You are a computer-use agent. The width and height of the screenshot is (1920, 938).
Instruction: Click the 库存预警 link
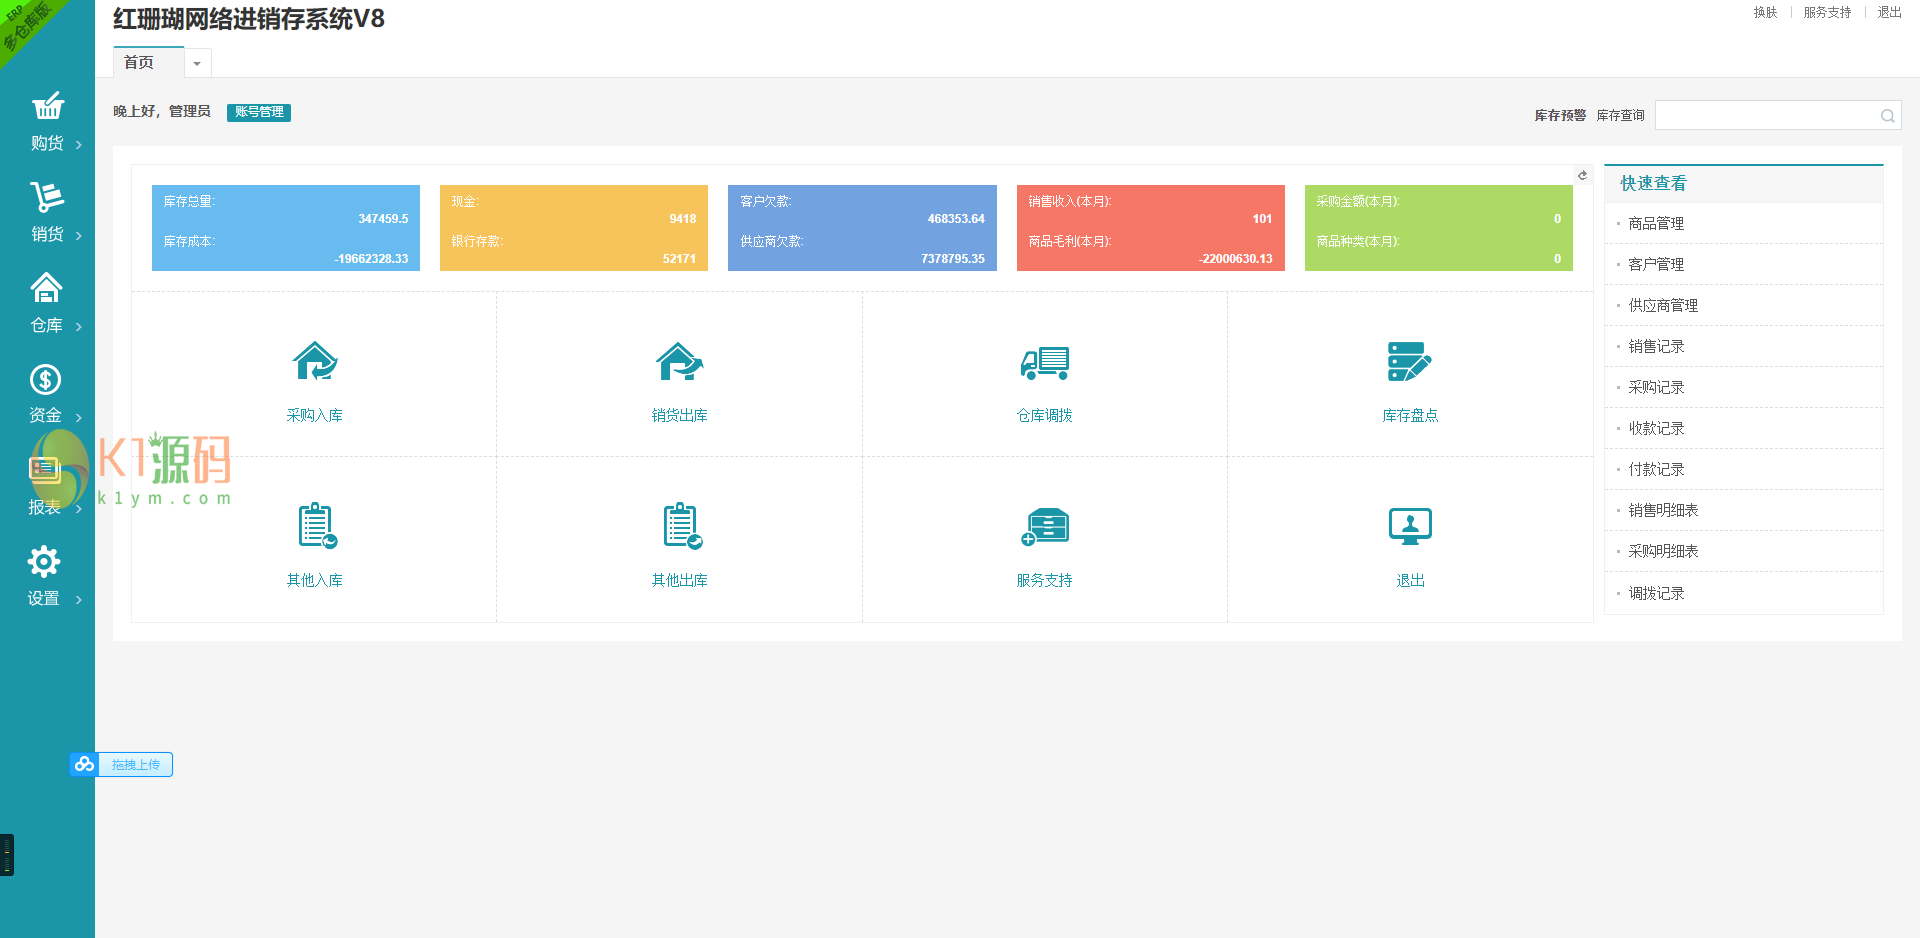1560,116
